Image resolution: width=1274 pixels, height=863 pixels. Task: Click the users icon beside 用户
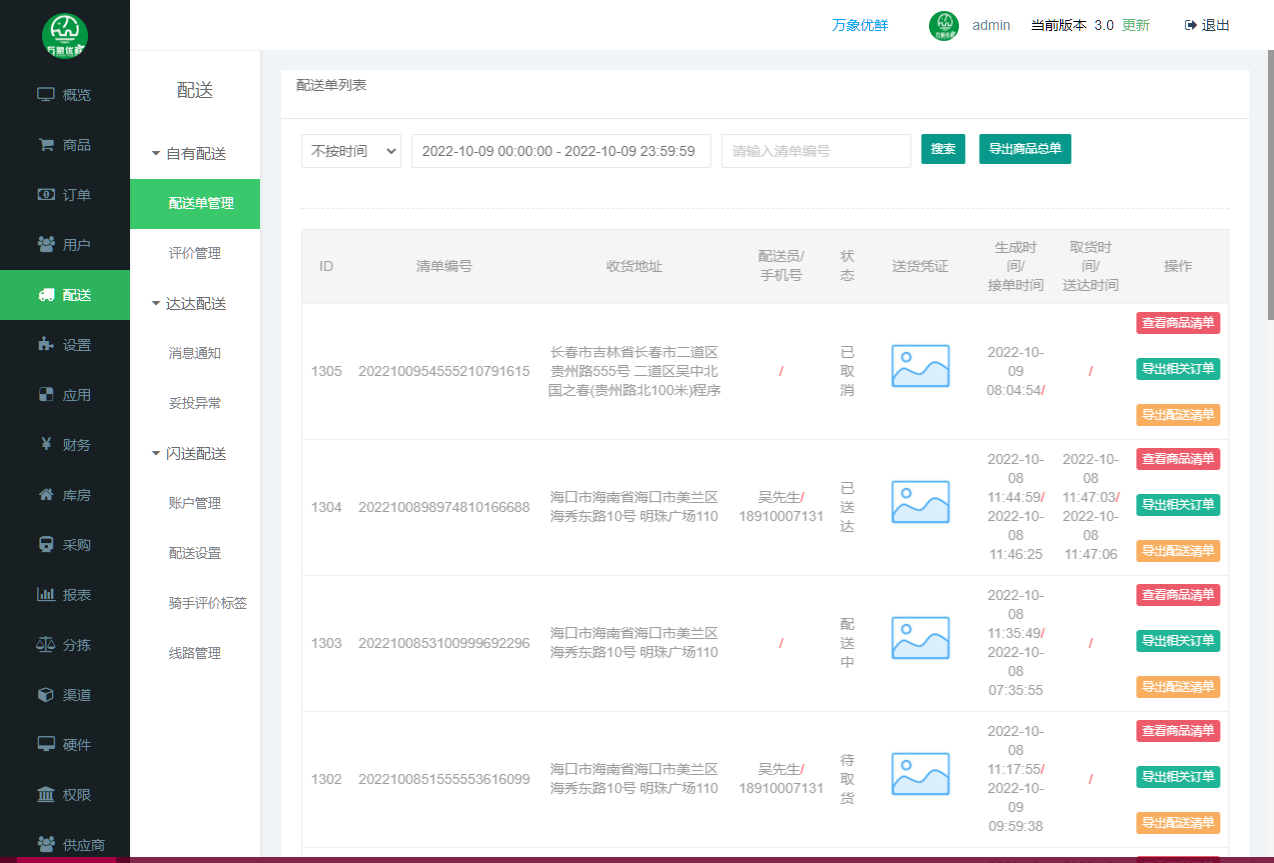[46, 245]
